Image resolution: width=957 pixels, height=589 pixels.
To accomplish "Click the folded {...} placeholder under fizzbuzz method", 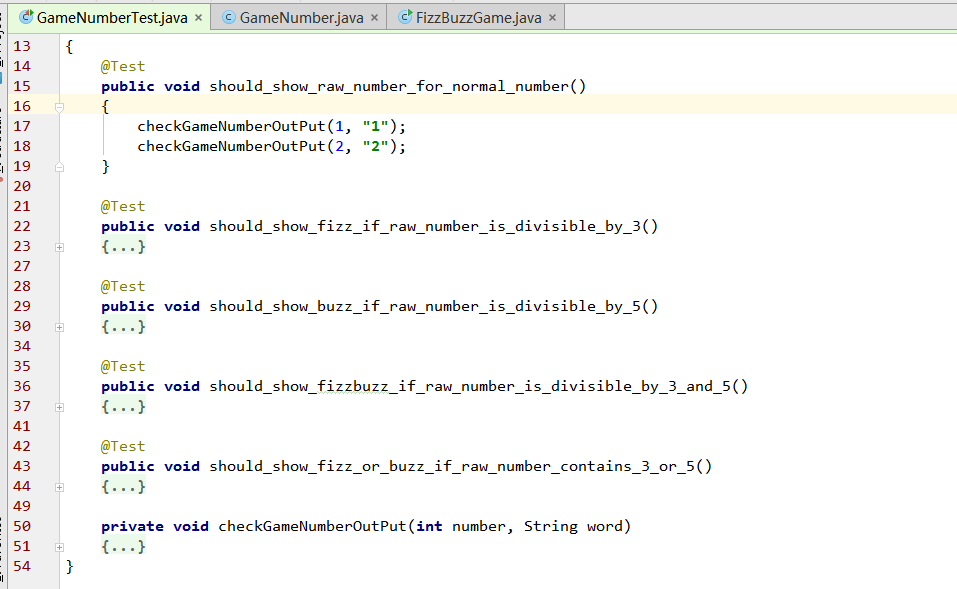I will [x=123, y=407].
